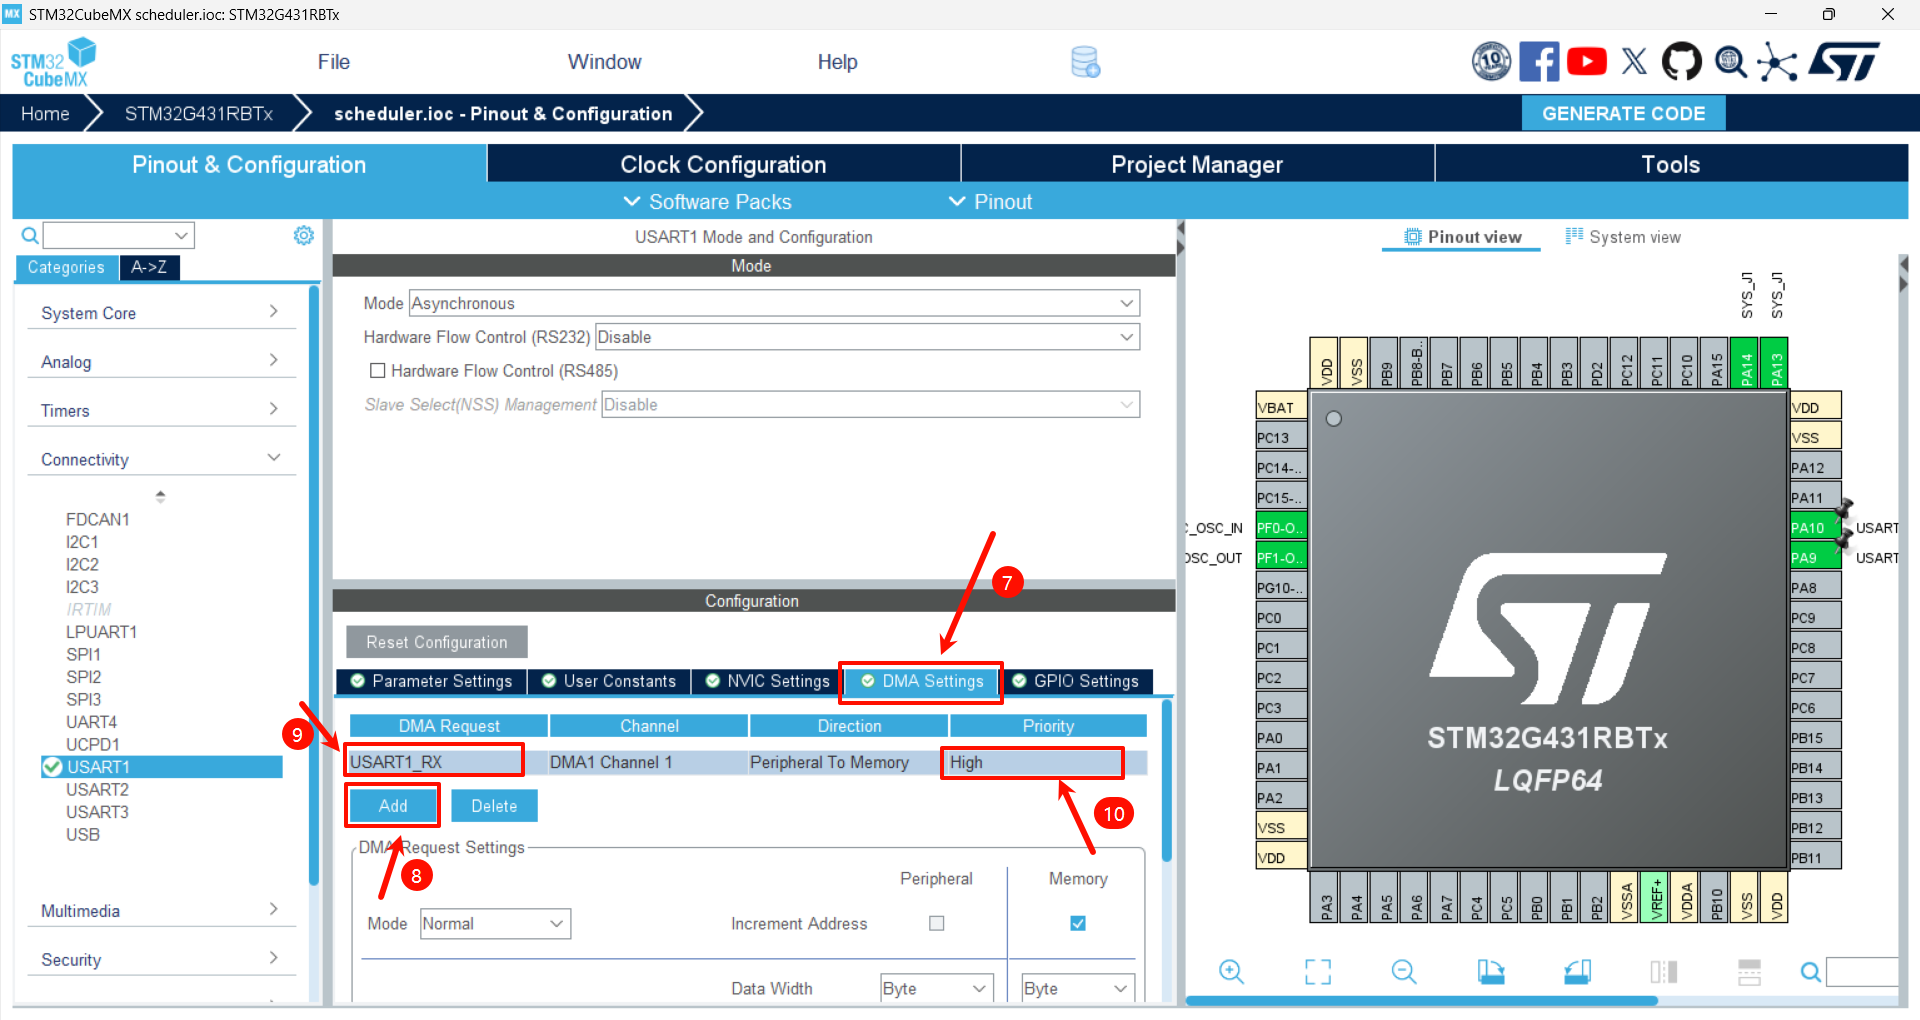Click the configuration panel vertical scrollbar
This screenshot has width=1920, height=1020.
click(x=1166, y=780)
